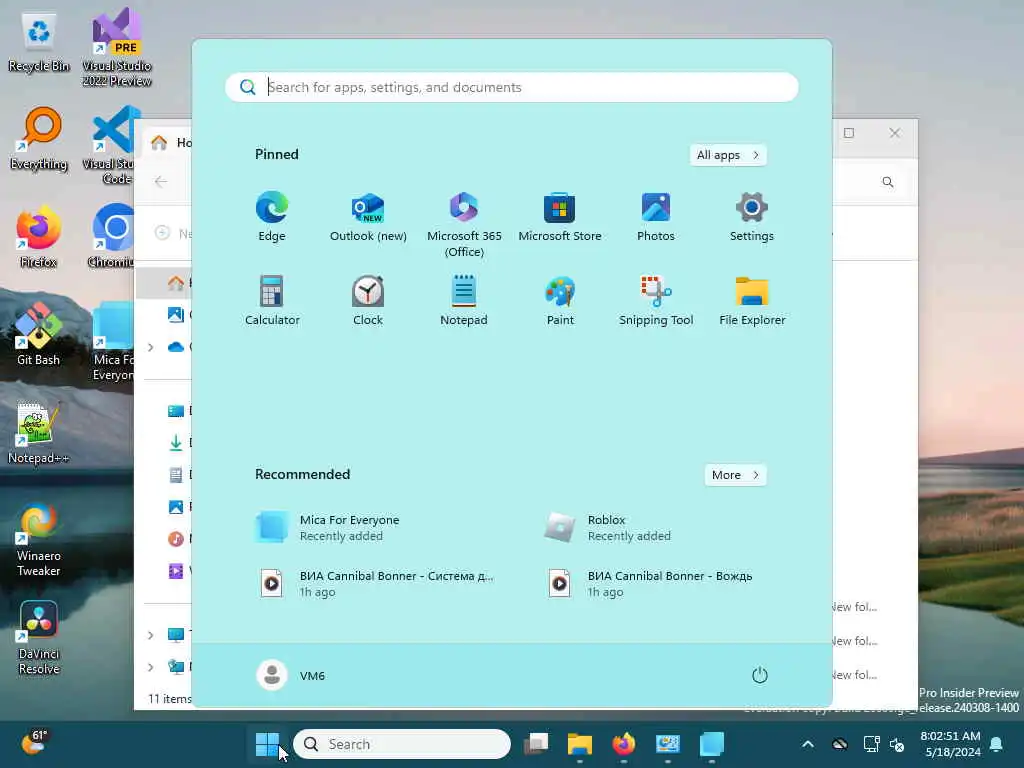This screenshot has height=768, width=1024.
Task: Select Everything desktop shortcut
Action: pos(39,139)
